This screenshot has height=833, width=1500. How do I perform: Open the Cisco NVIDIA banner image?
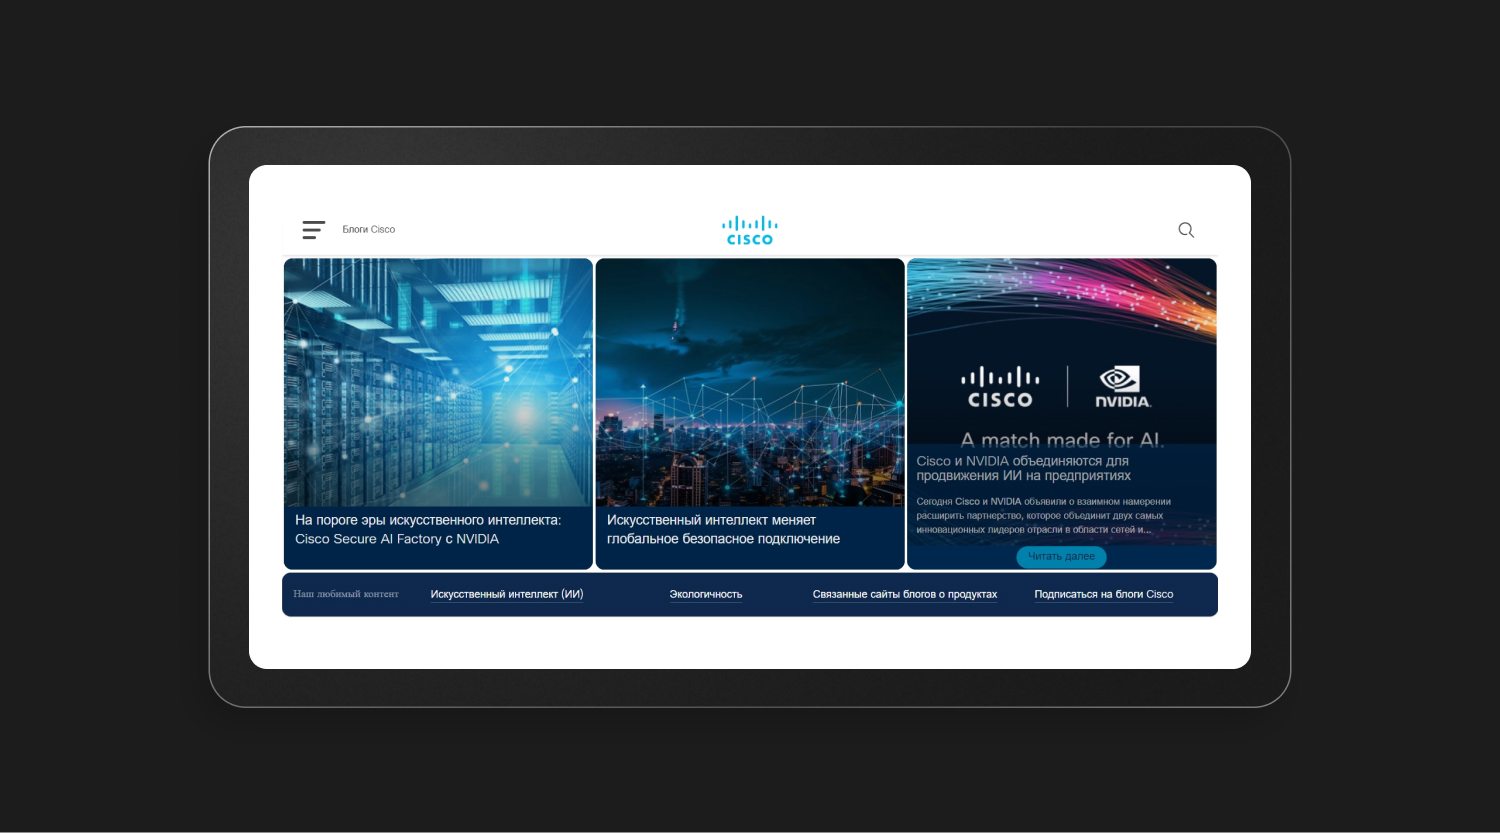[x=1062, y=351]
